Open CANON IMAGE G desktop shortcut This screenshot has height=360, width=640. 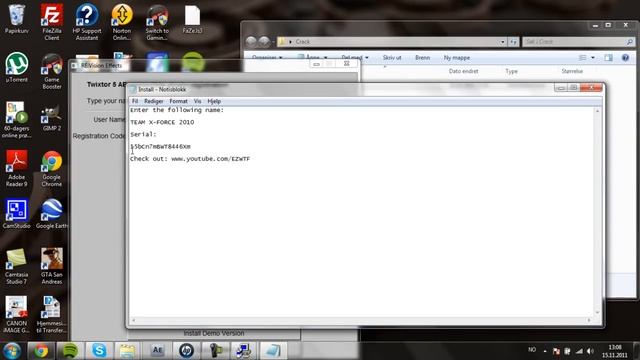pos(16,315)
